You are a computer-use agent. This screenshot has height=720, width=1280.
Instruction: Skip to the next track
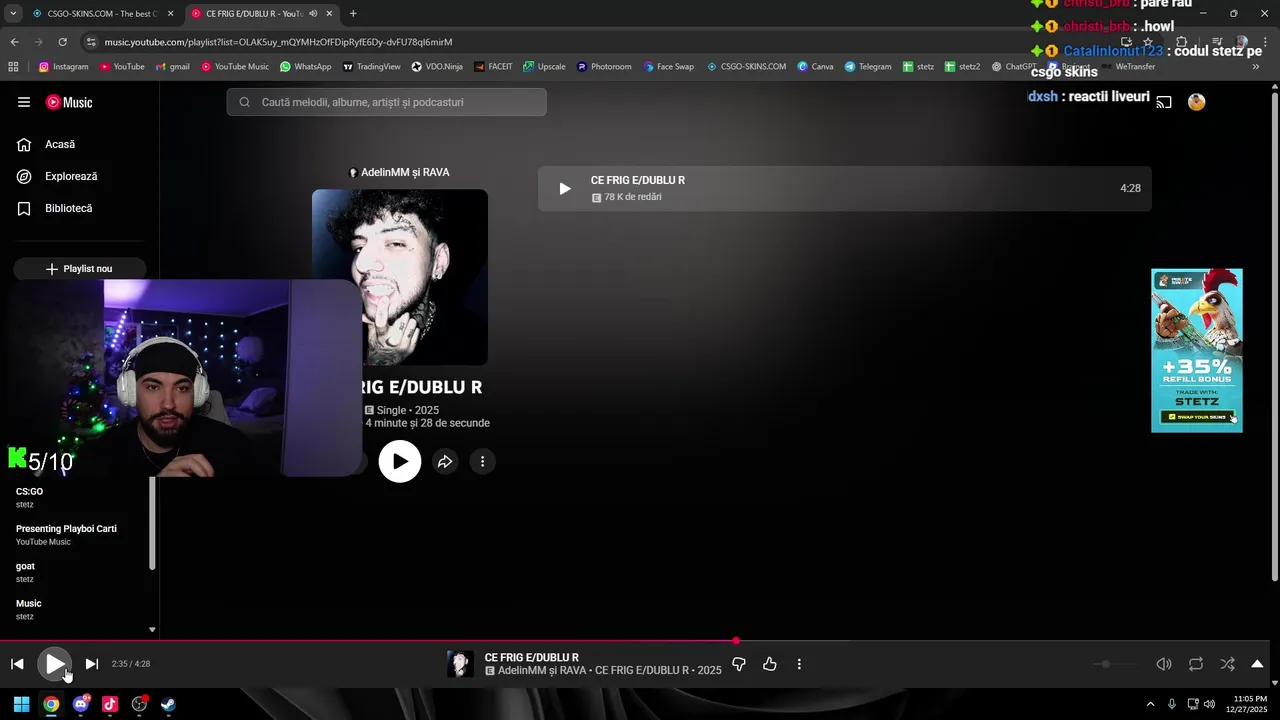coord(92,664)
